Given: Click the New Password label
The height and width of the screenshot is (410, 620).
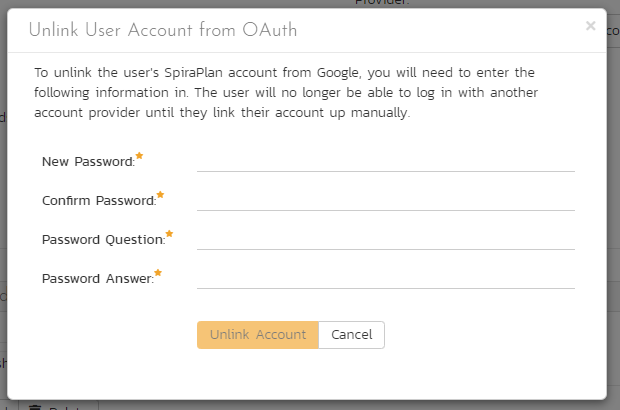Looking at the screenshot, I should coord(88,162).
